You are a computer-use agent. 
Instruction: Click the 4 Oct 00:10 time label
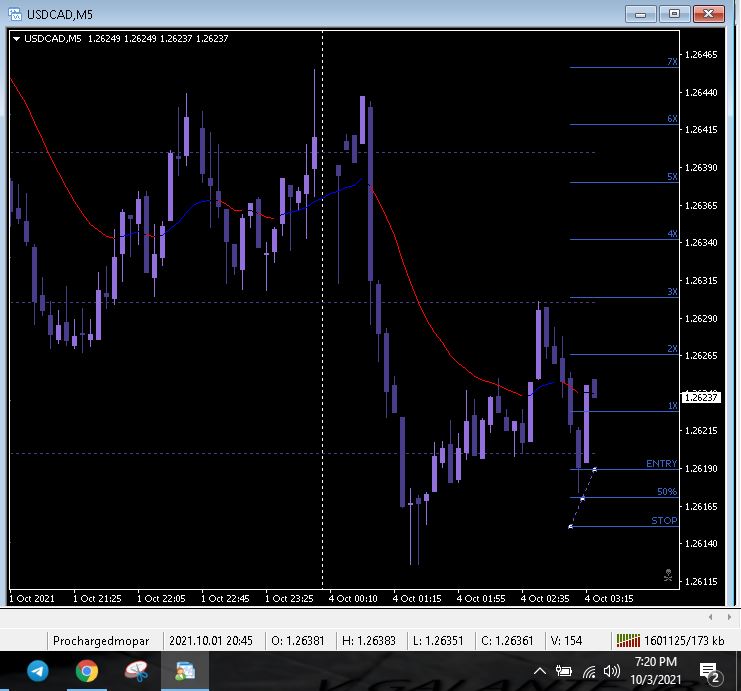point(353,598)
